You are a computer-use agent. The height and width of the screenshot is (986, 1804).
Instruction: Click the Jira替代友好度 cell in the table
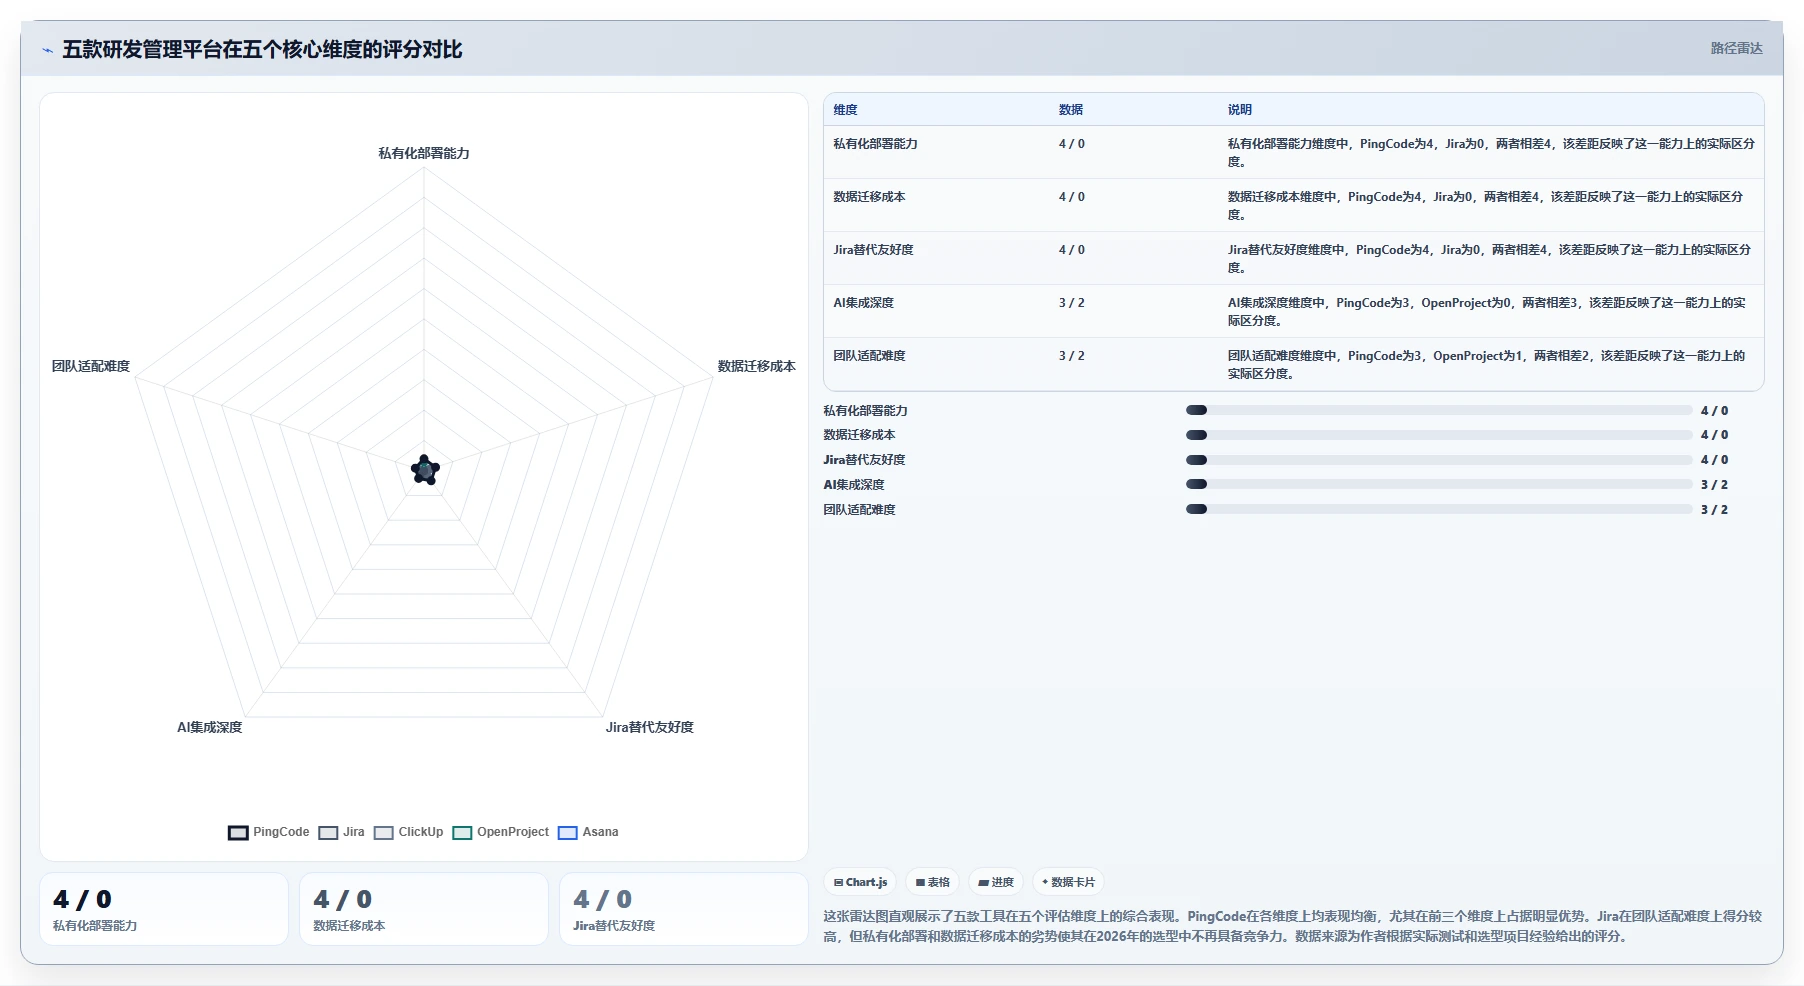coord(874,250)
